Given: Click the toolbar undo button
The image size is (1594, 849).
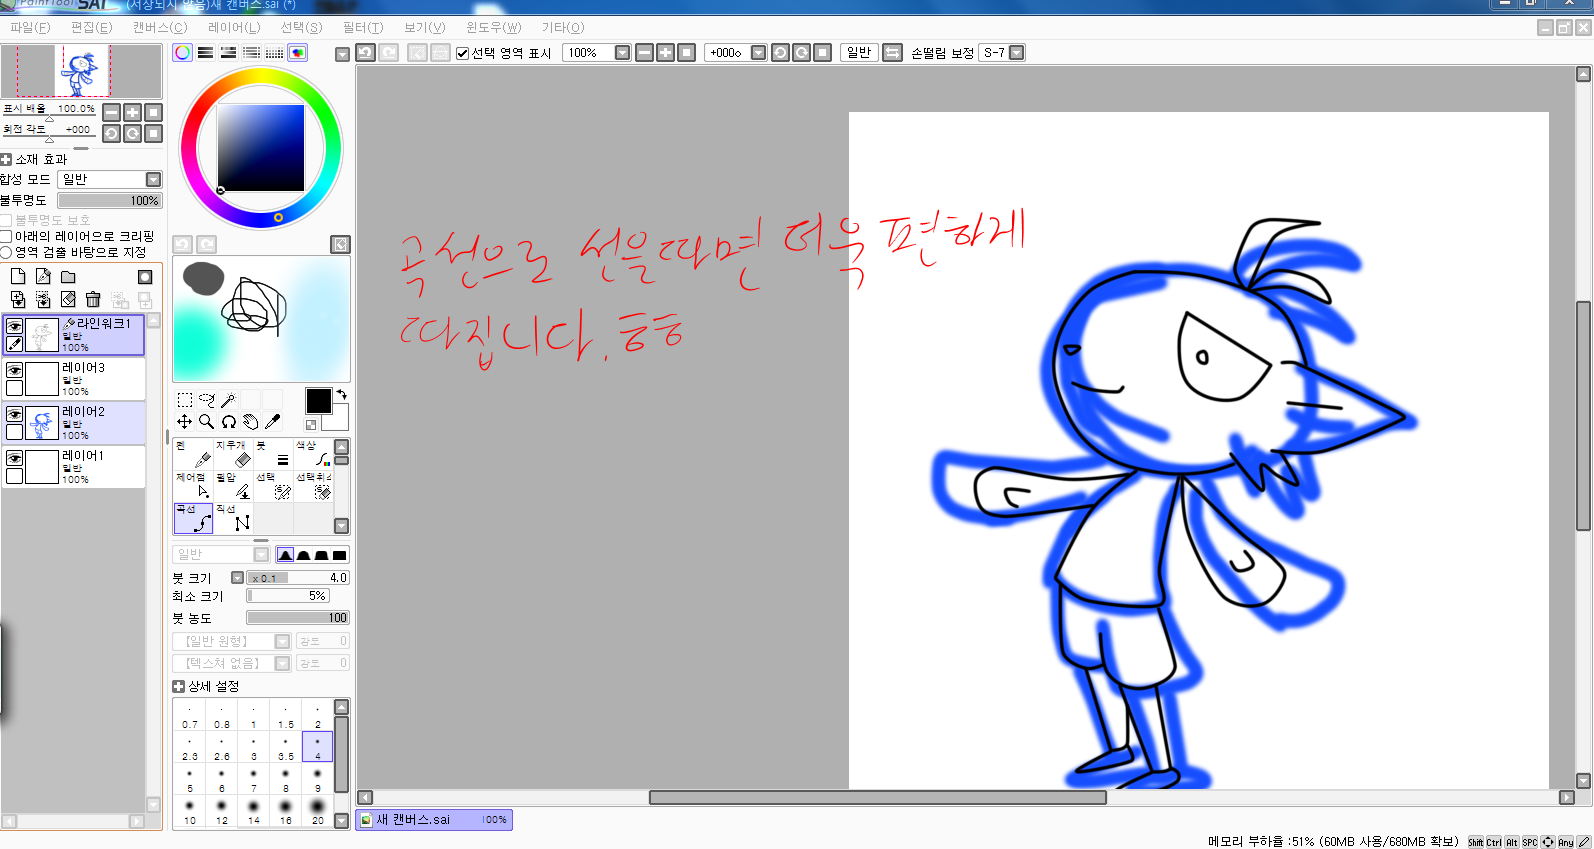Looking at the screenshot, I should [366, 53].
